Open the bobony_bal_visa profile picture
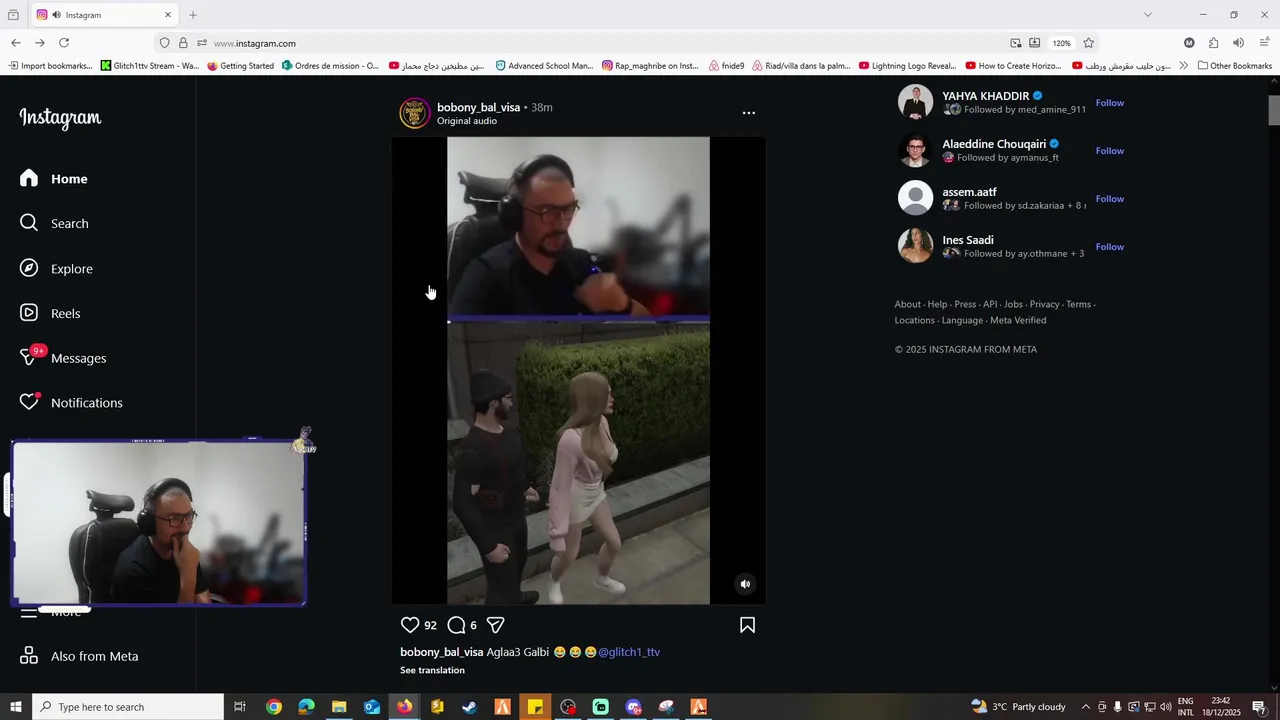The width and height of the screenshot is (1280, 720). point(415,113)
